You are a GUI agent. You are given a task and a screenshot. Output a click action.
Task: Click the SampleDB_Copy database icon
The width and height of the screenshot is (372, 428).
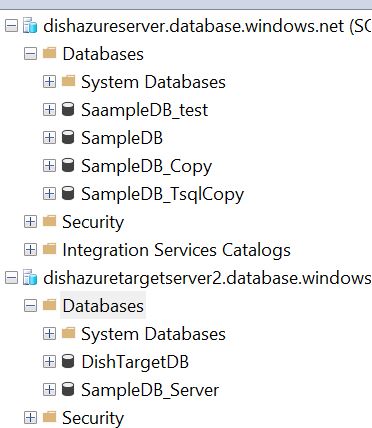coord(68,166)
